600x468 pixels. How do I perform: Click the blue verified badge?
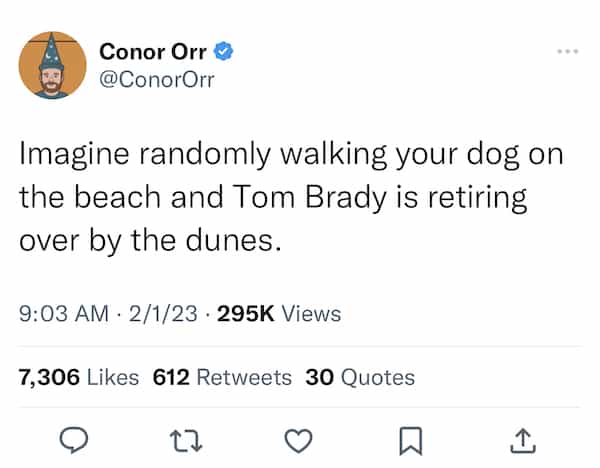point(227,51)
